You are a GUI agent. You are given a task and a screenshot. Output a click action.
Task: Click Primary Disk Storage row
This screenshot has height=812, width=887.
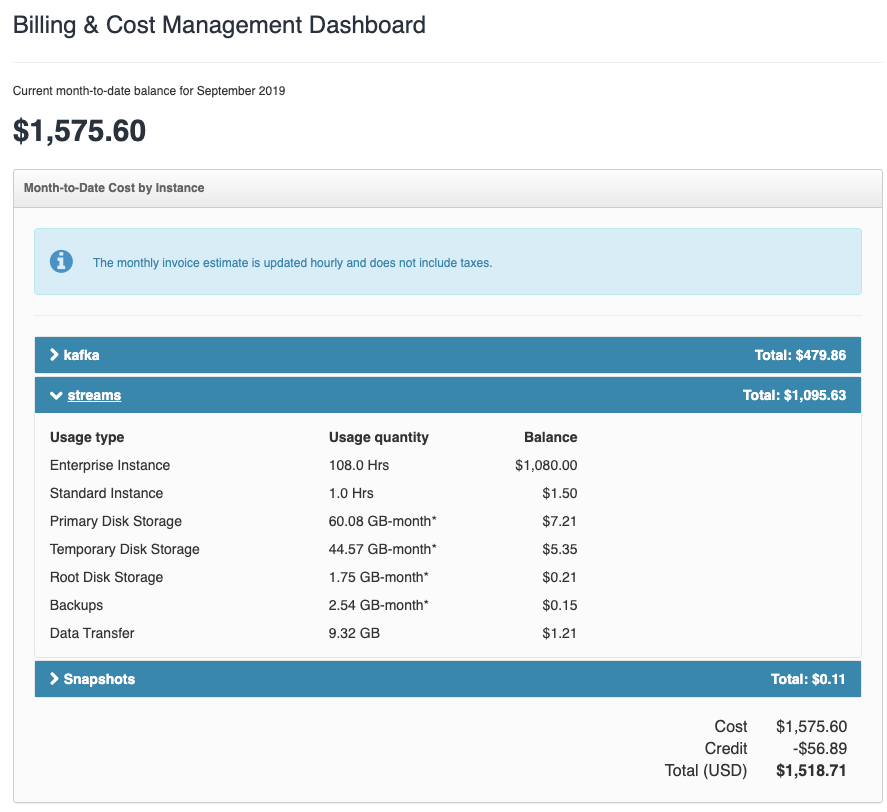click(313, 521)
